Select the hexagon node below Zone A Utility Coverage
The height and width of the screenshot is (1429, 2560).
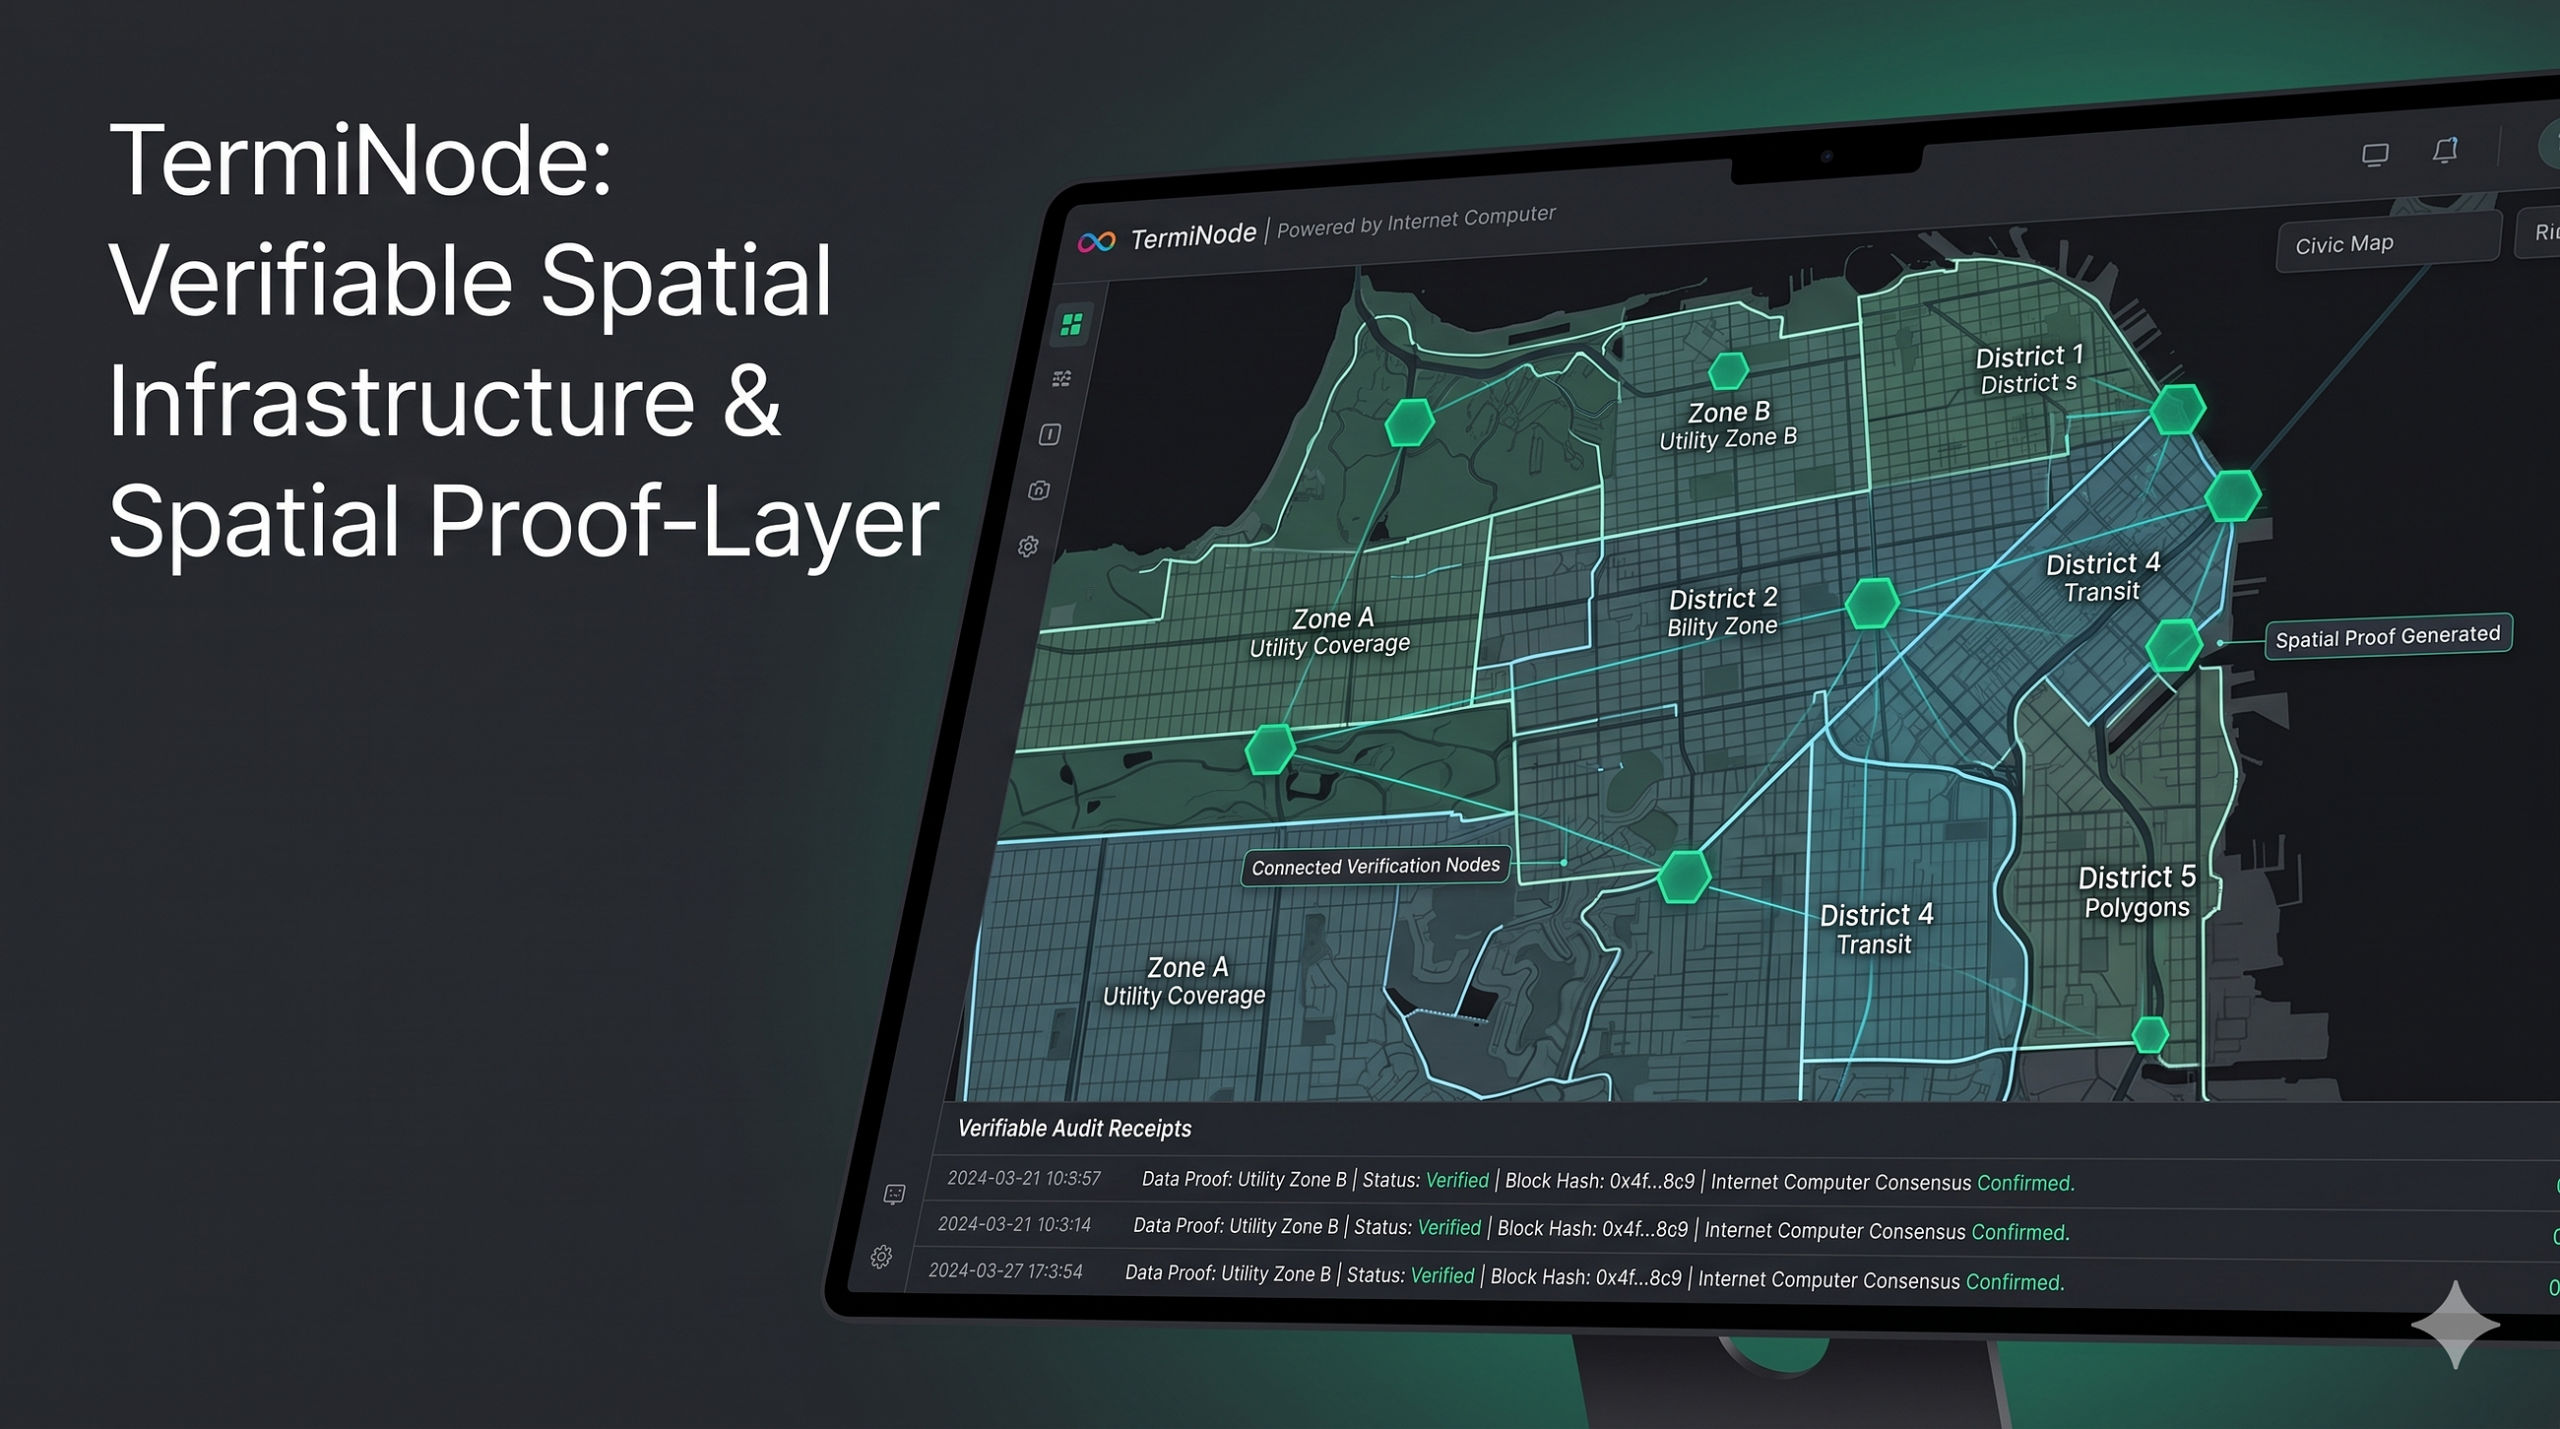click(1270, 749)
